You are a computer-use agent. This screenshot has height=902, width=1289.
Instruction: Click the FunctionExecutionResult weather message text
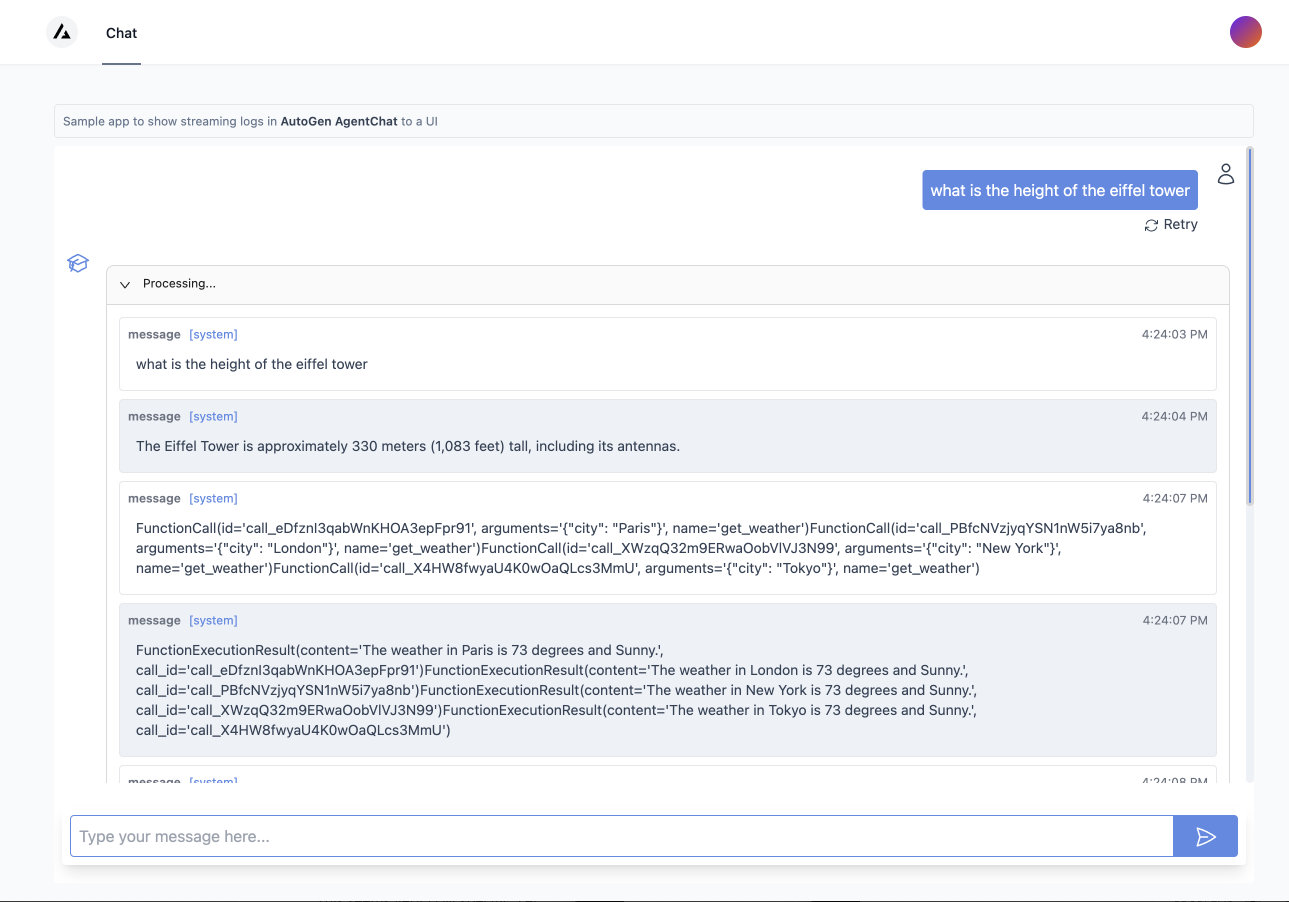click(x=556, y=690)
